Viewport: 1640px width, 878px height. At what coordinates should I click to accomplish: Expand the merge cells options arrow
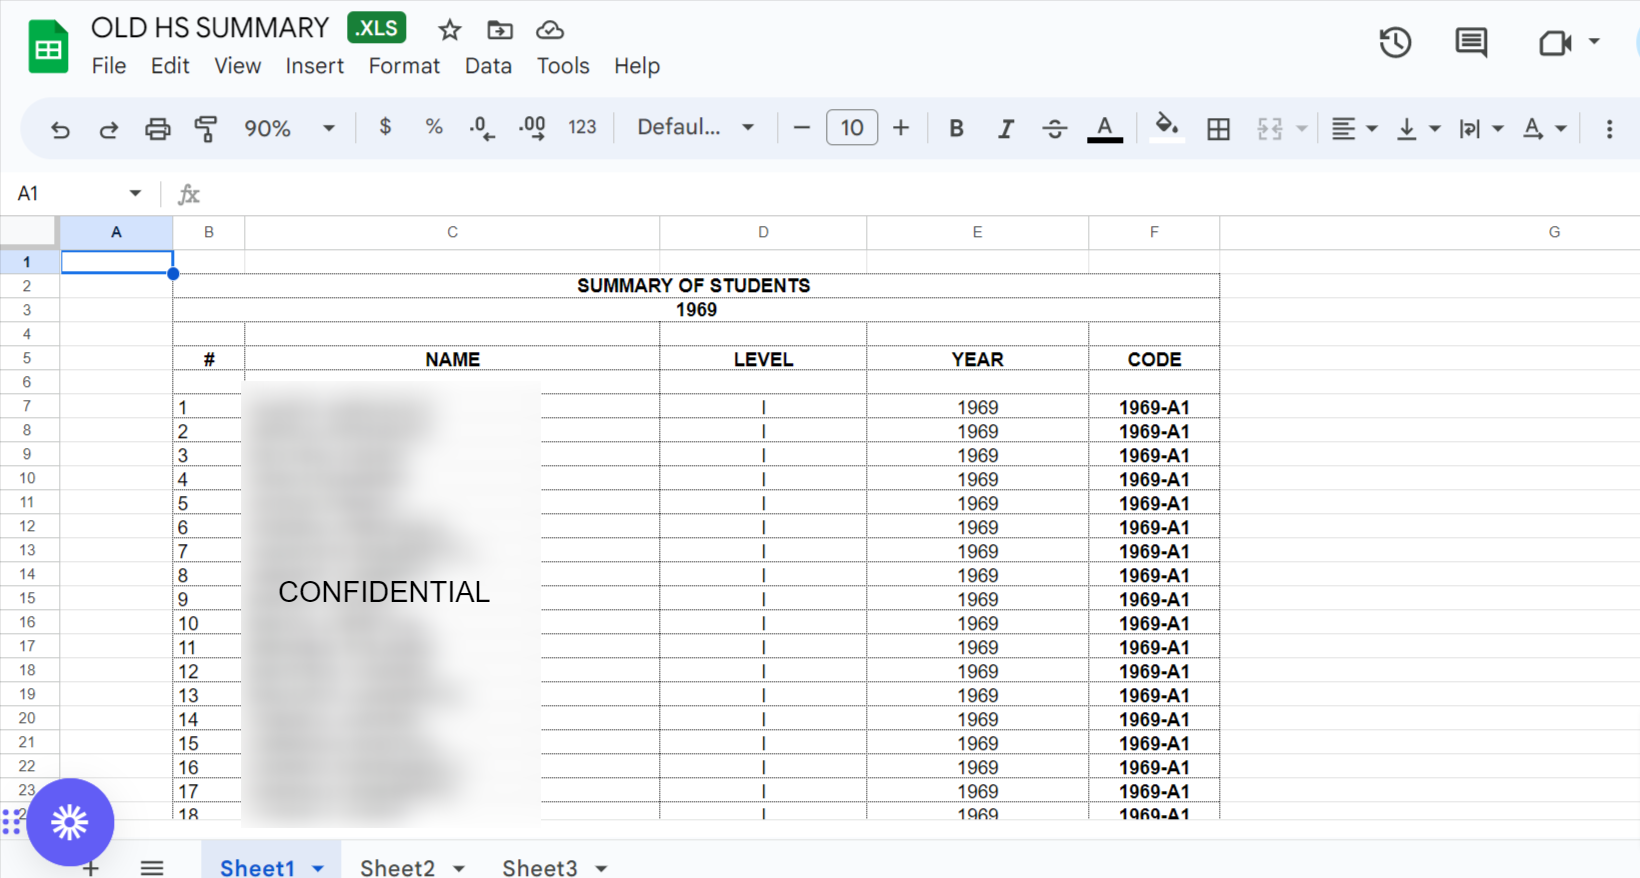pos(1302,129)
